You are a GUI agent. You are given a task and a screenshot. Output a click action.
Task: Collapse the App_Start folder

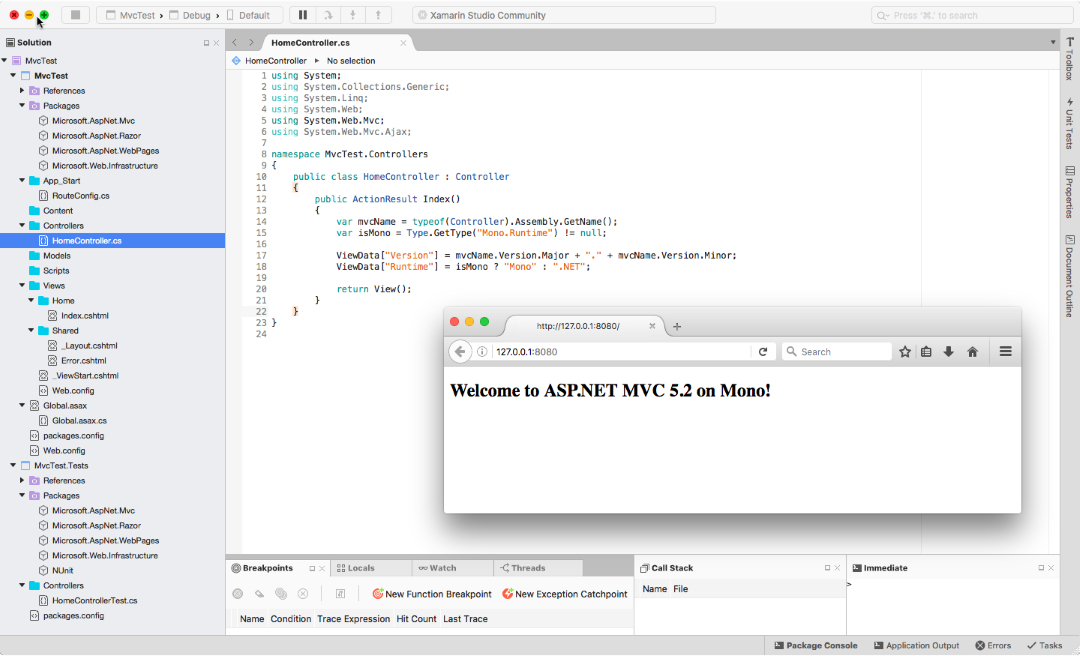[x=22, y=181]
